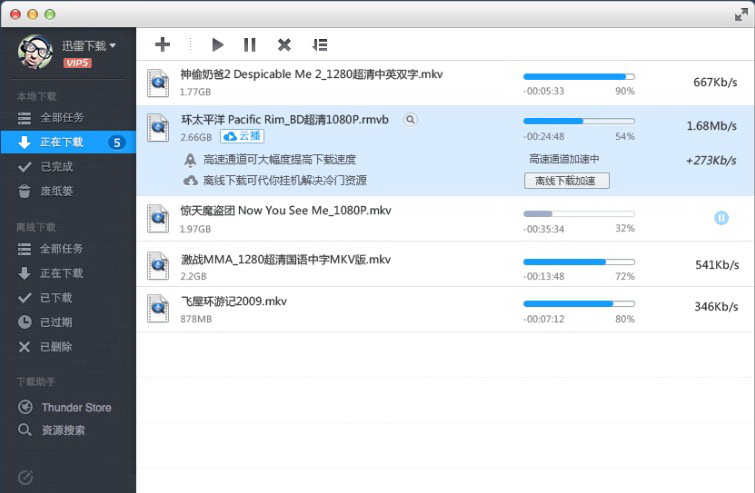Add a new download task with plus icon
The height and width of the screenshot is (493, 755).
(x=162, y=44)
